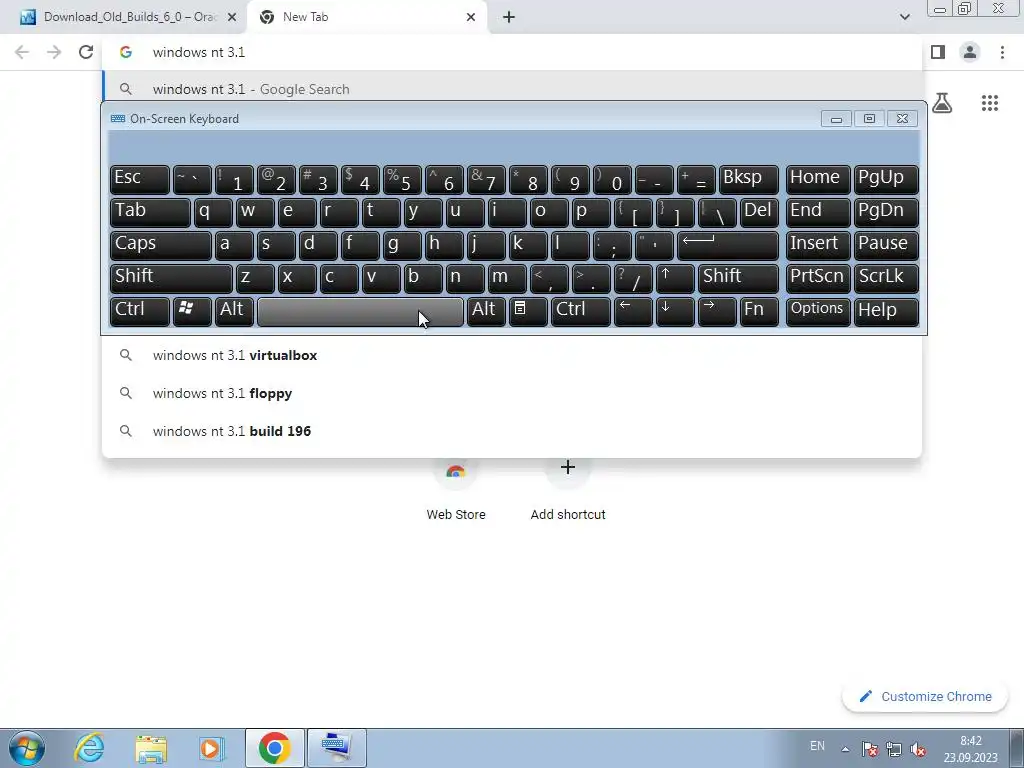Viewport: 1024px width, 768px height.
Task: Choose the 'windows nt 3.1 virtualbox' suggestion
Action: pyautogui.click(x=513, y=355)
